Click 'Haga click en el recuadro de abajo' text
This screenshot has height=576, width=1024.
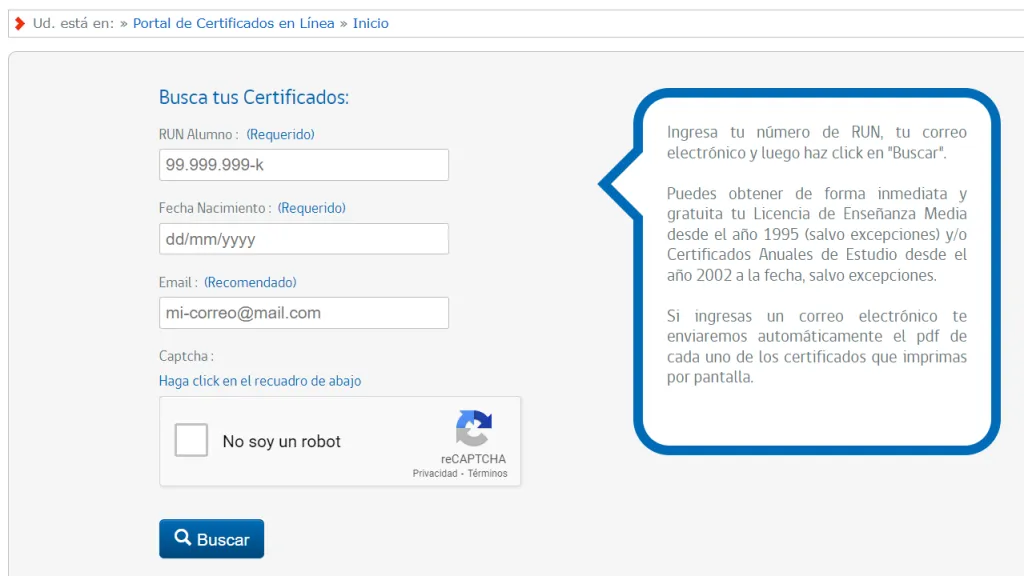pyautogui.click(x=260, y=381)
